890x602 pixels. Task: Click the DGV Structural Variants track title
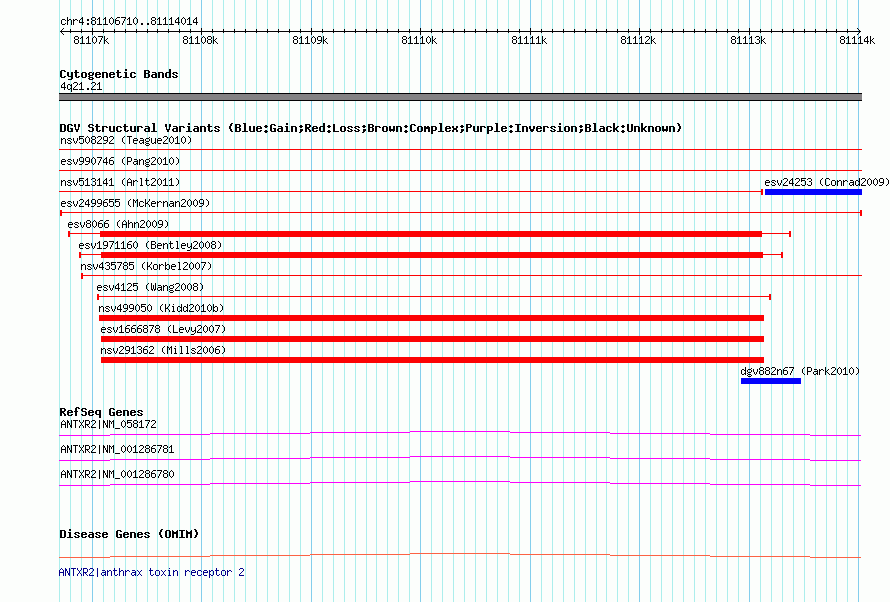371,128
